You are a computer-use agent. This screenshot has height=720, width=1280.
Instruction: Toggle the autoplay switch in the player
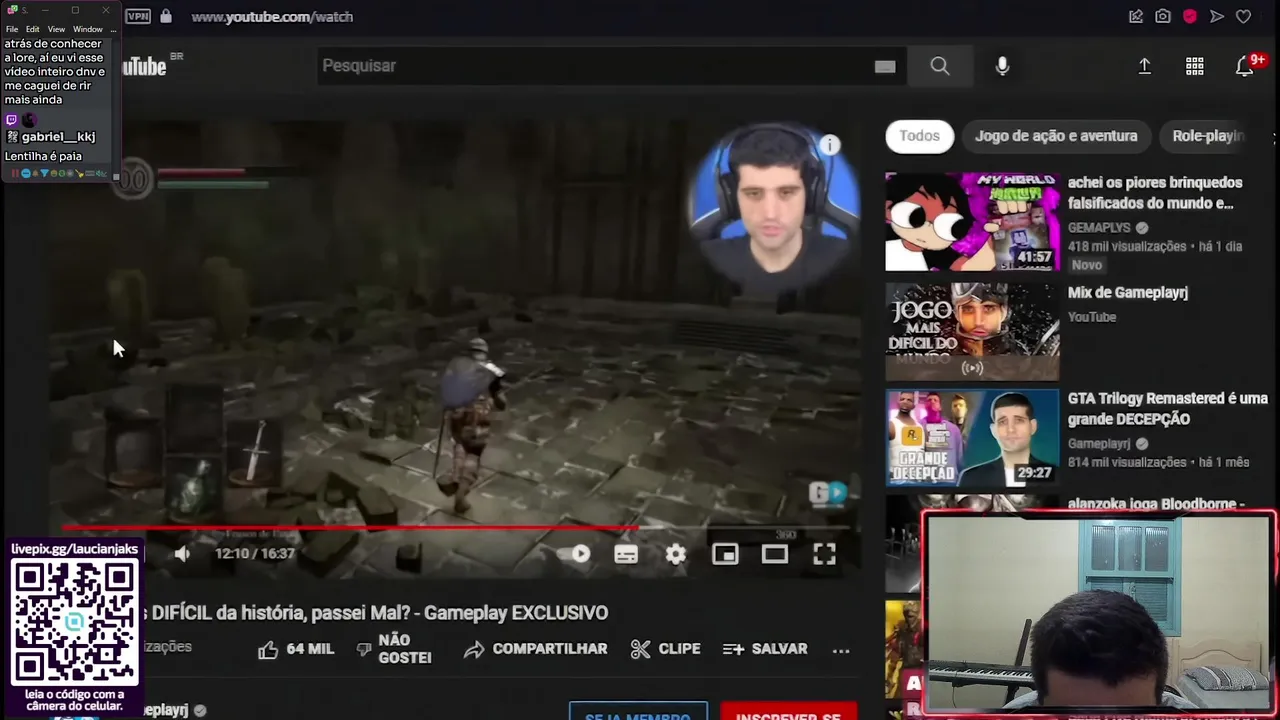point(575,554)
